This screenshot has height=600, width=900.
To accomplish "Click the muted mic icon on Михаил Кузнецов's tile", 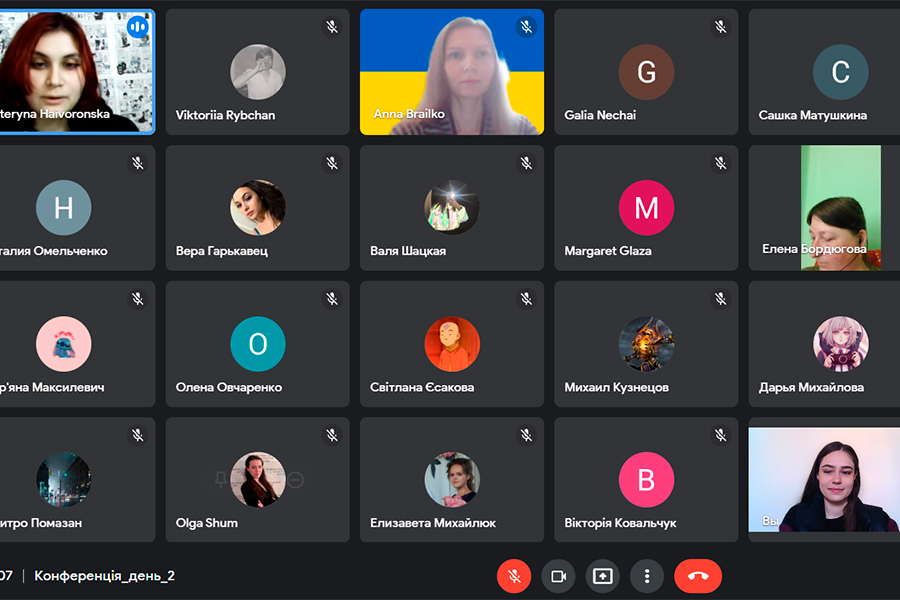I will click(x=721, y=299).
